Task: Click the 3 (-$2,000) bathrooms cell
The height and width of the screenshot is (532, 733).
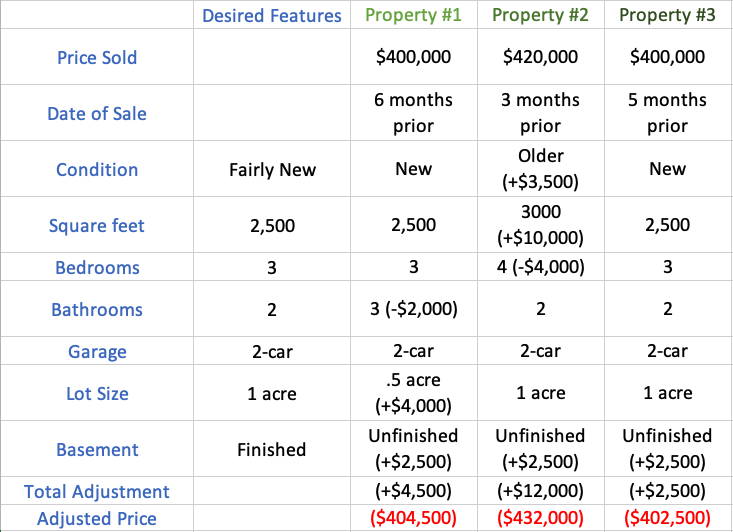Action: pyautogui.click(x=414, y=309)
